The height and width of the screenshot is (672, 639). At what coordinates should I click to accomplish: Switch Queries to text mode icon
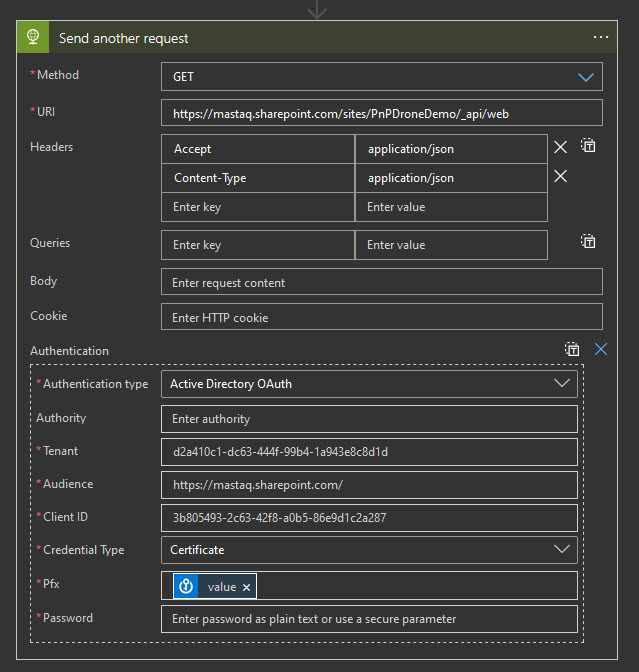pyautogui.click(x=589, y=241)
